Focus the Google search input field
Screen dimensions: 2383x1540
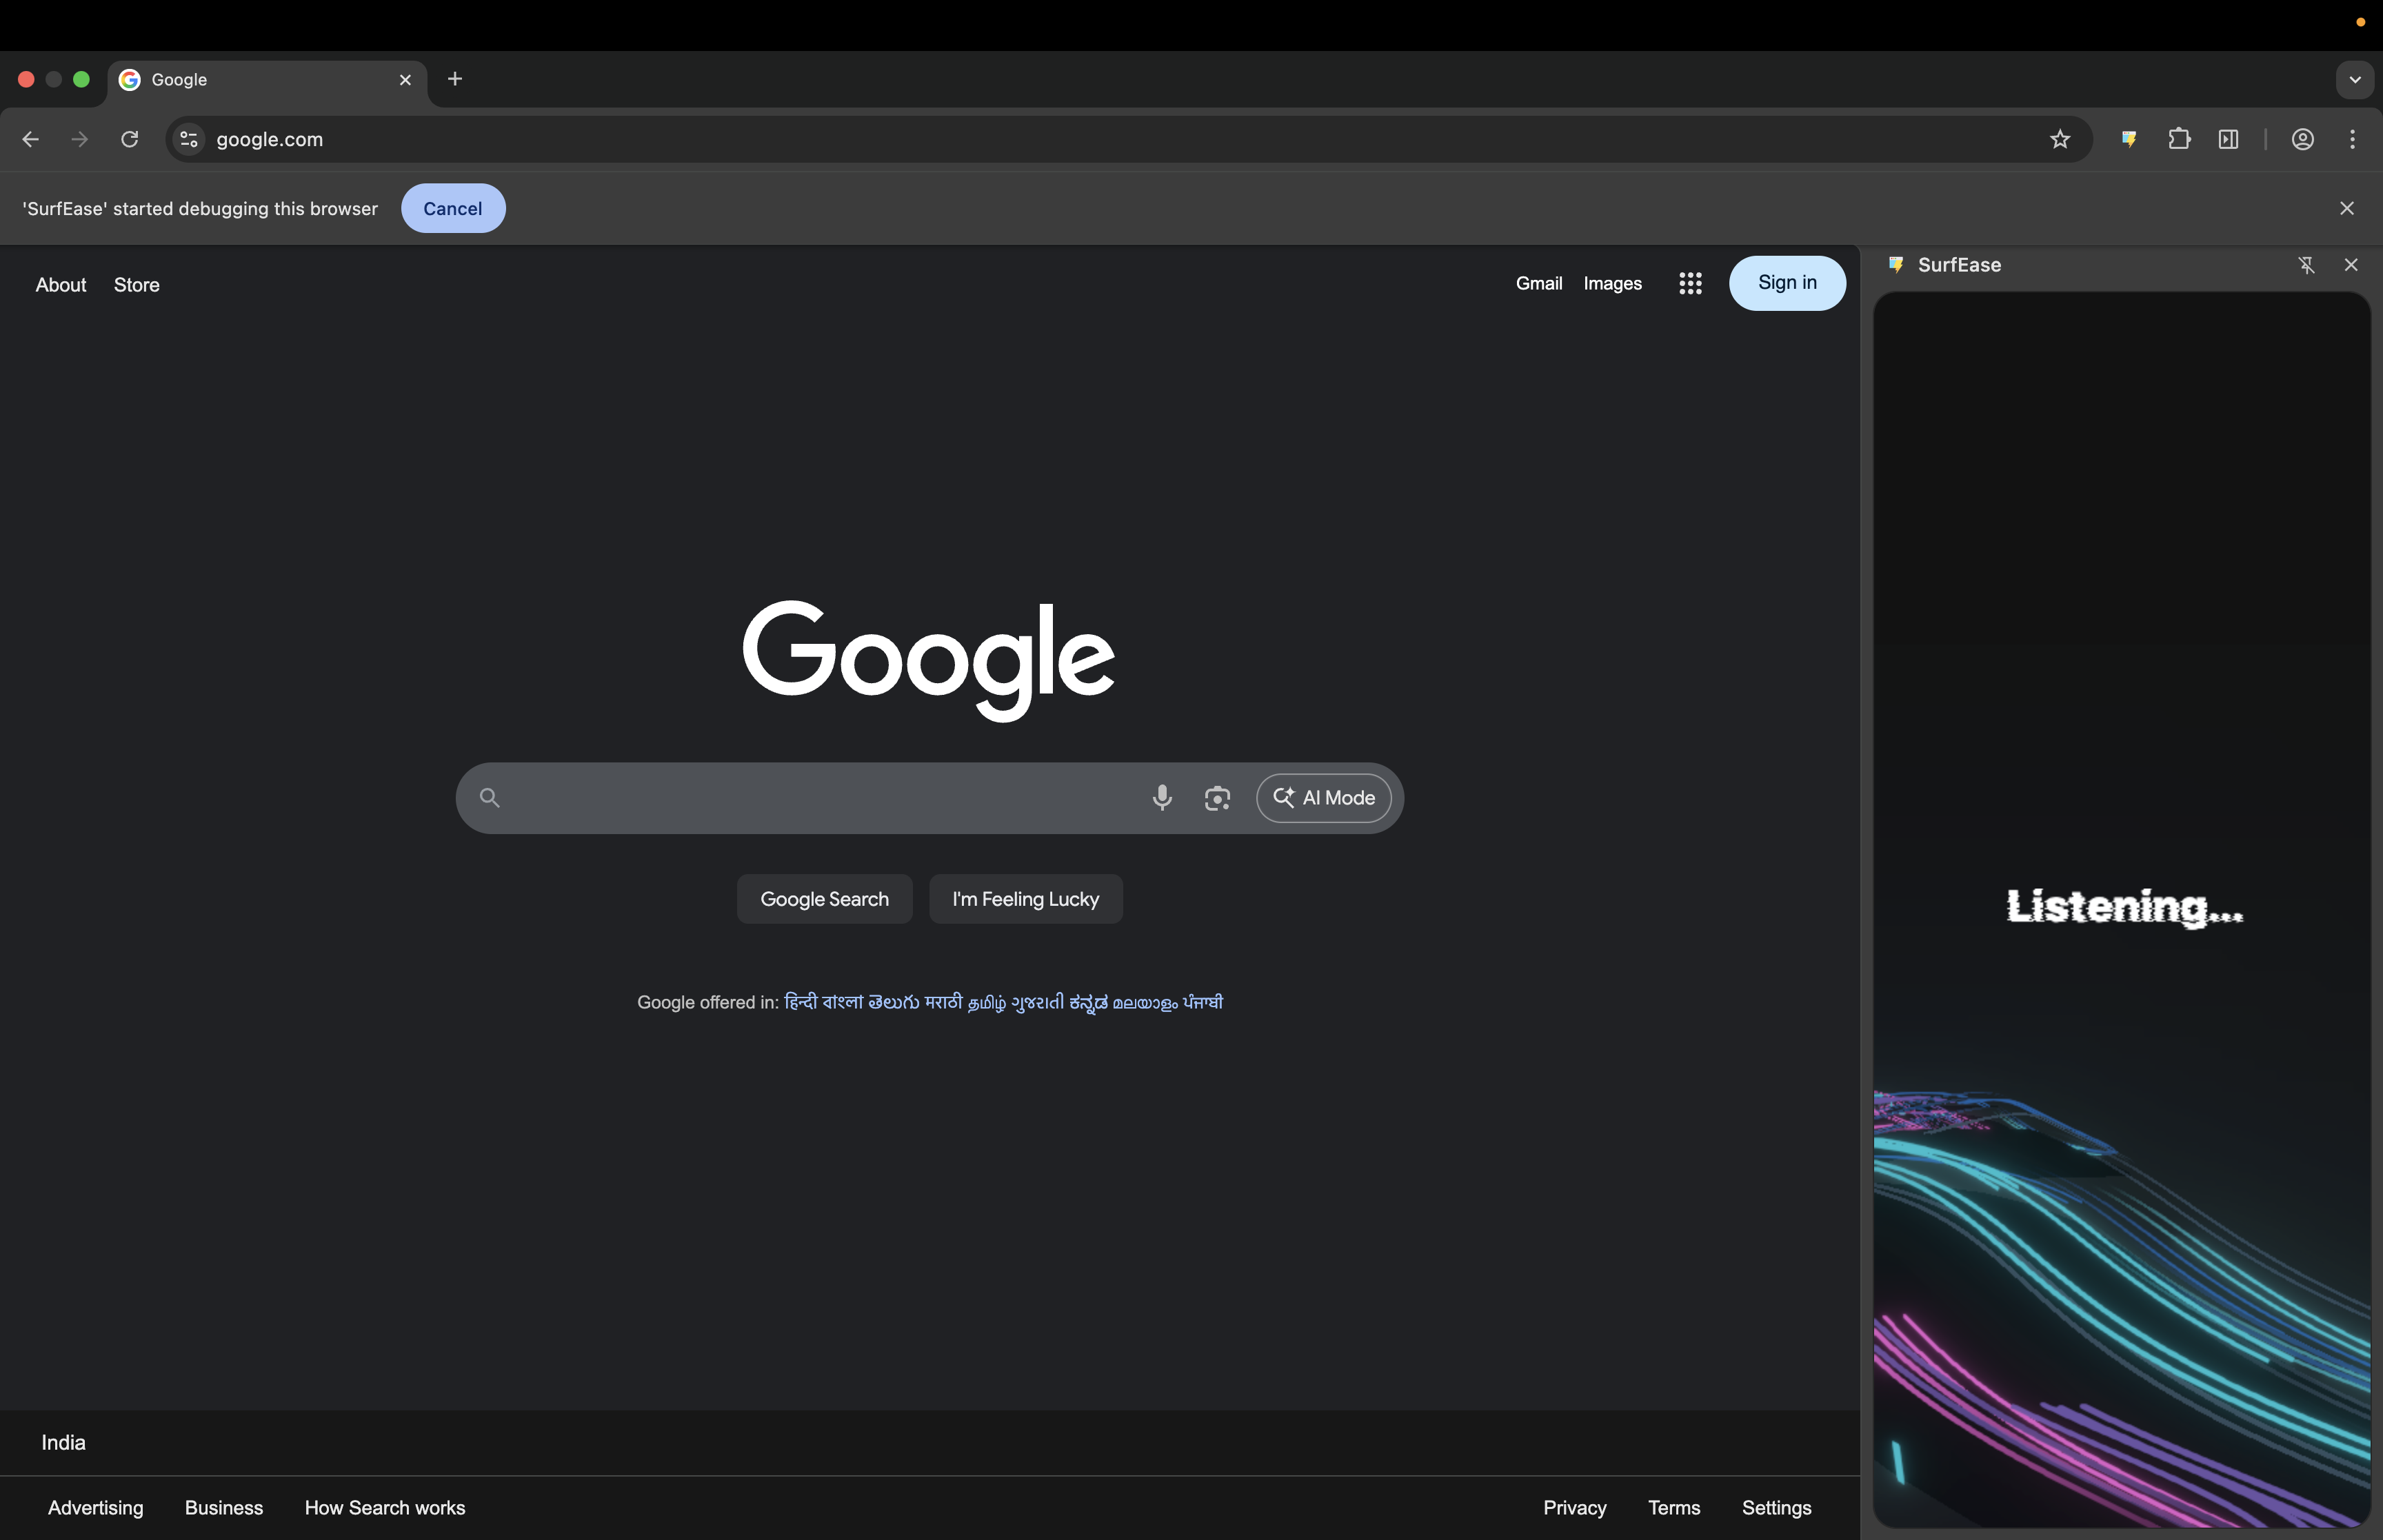coord(820,797)
